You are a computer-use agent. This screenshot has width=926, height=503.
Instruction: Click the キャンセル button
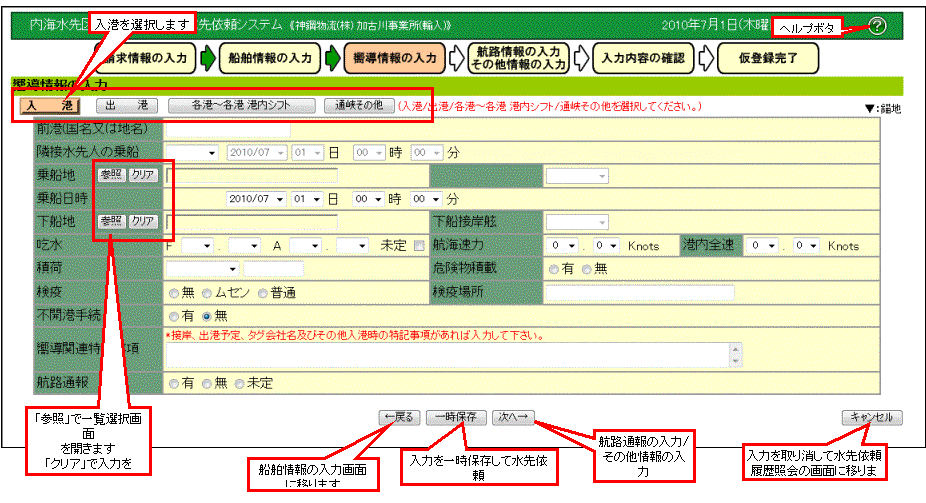pos(872,417)
